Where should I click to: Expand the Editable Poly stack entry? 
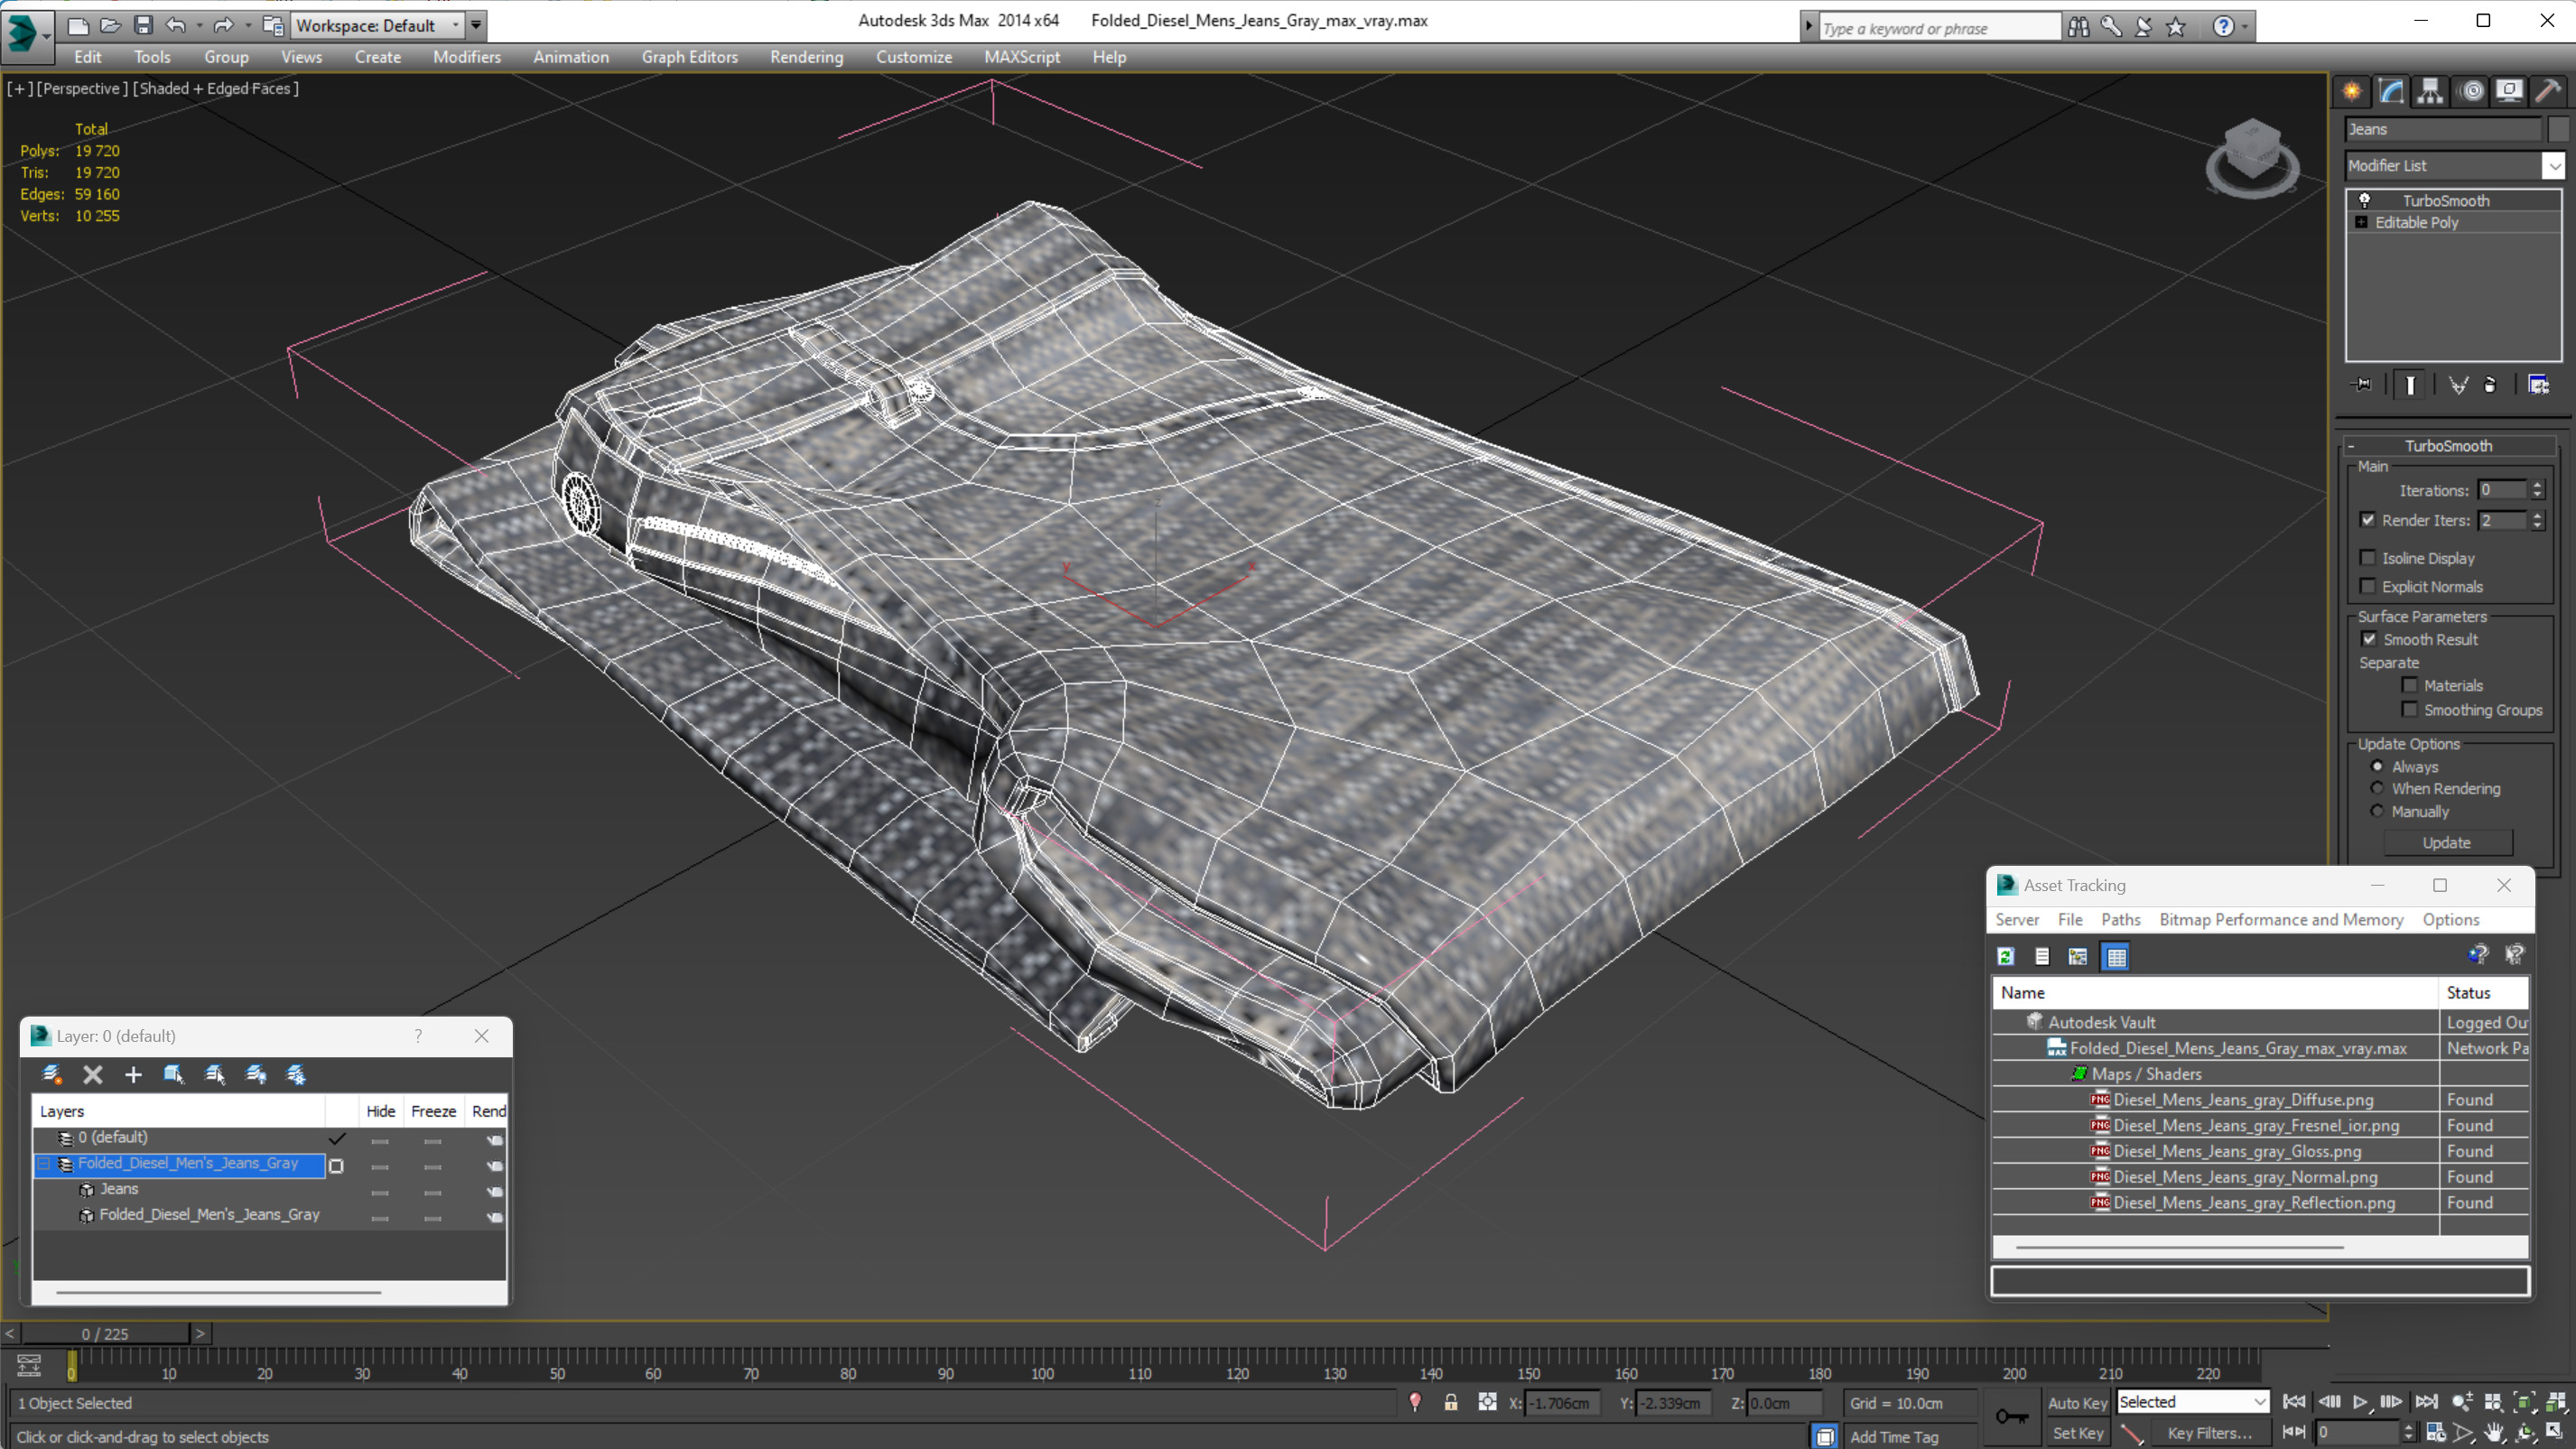point(2361,222)
